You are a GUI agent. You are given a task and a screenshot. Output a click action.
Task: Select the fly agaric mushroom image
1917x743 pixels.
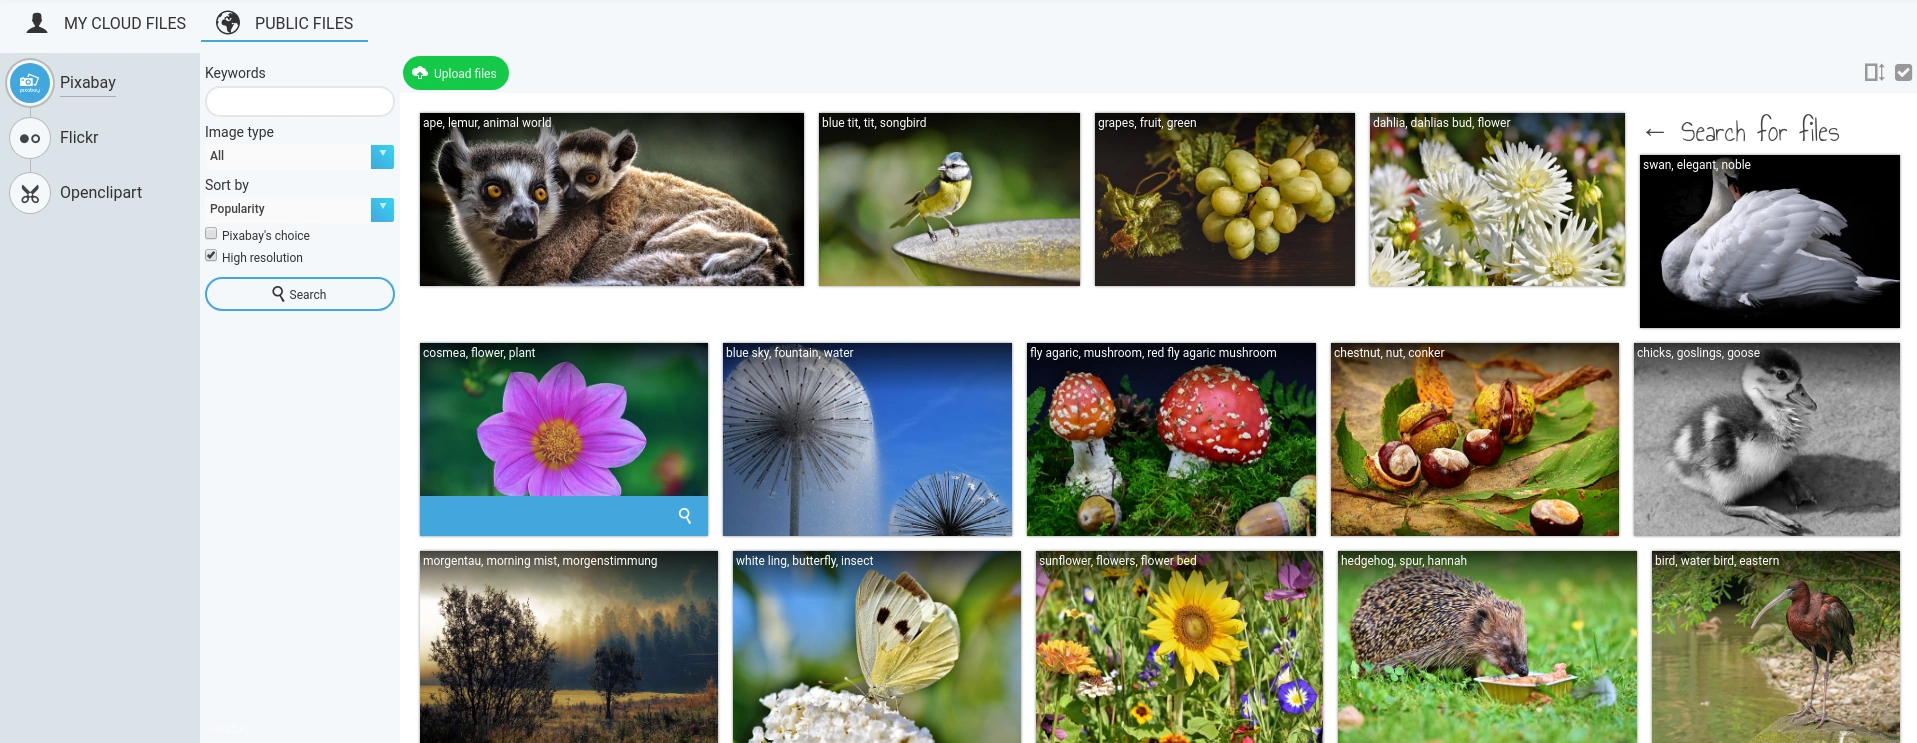[1171, 439]
